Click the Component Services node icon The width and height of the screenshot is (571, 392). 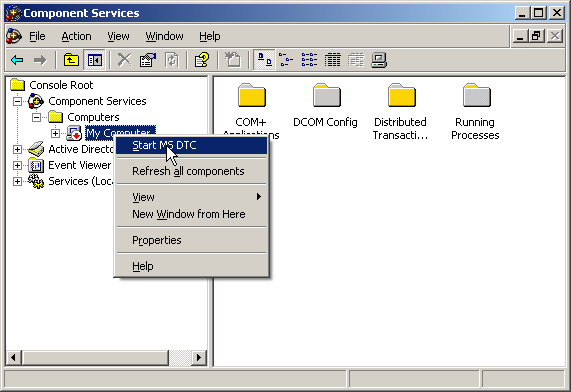click(36, 101)
